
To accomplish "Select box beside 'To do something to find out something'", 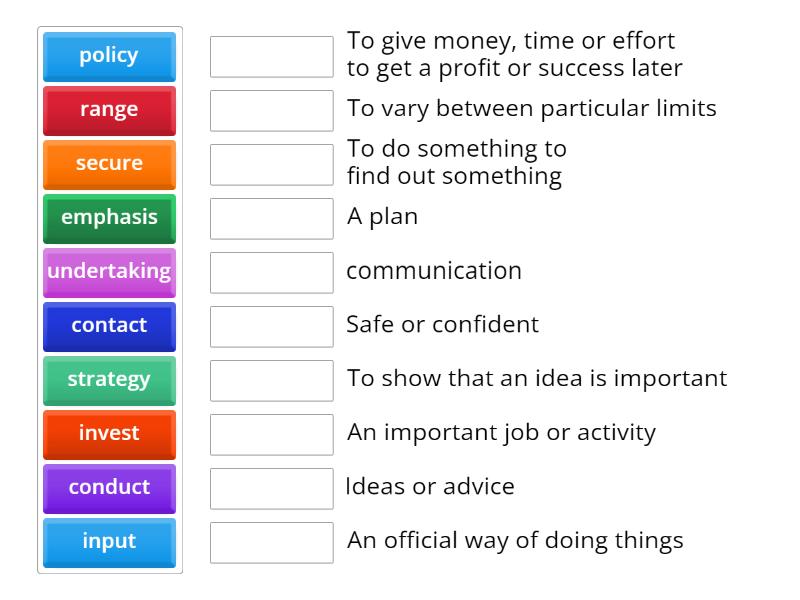I will [x=271, y=165].
